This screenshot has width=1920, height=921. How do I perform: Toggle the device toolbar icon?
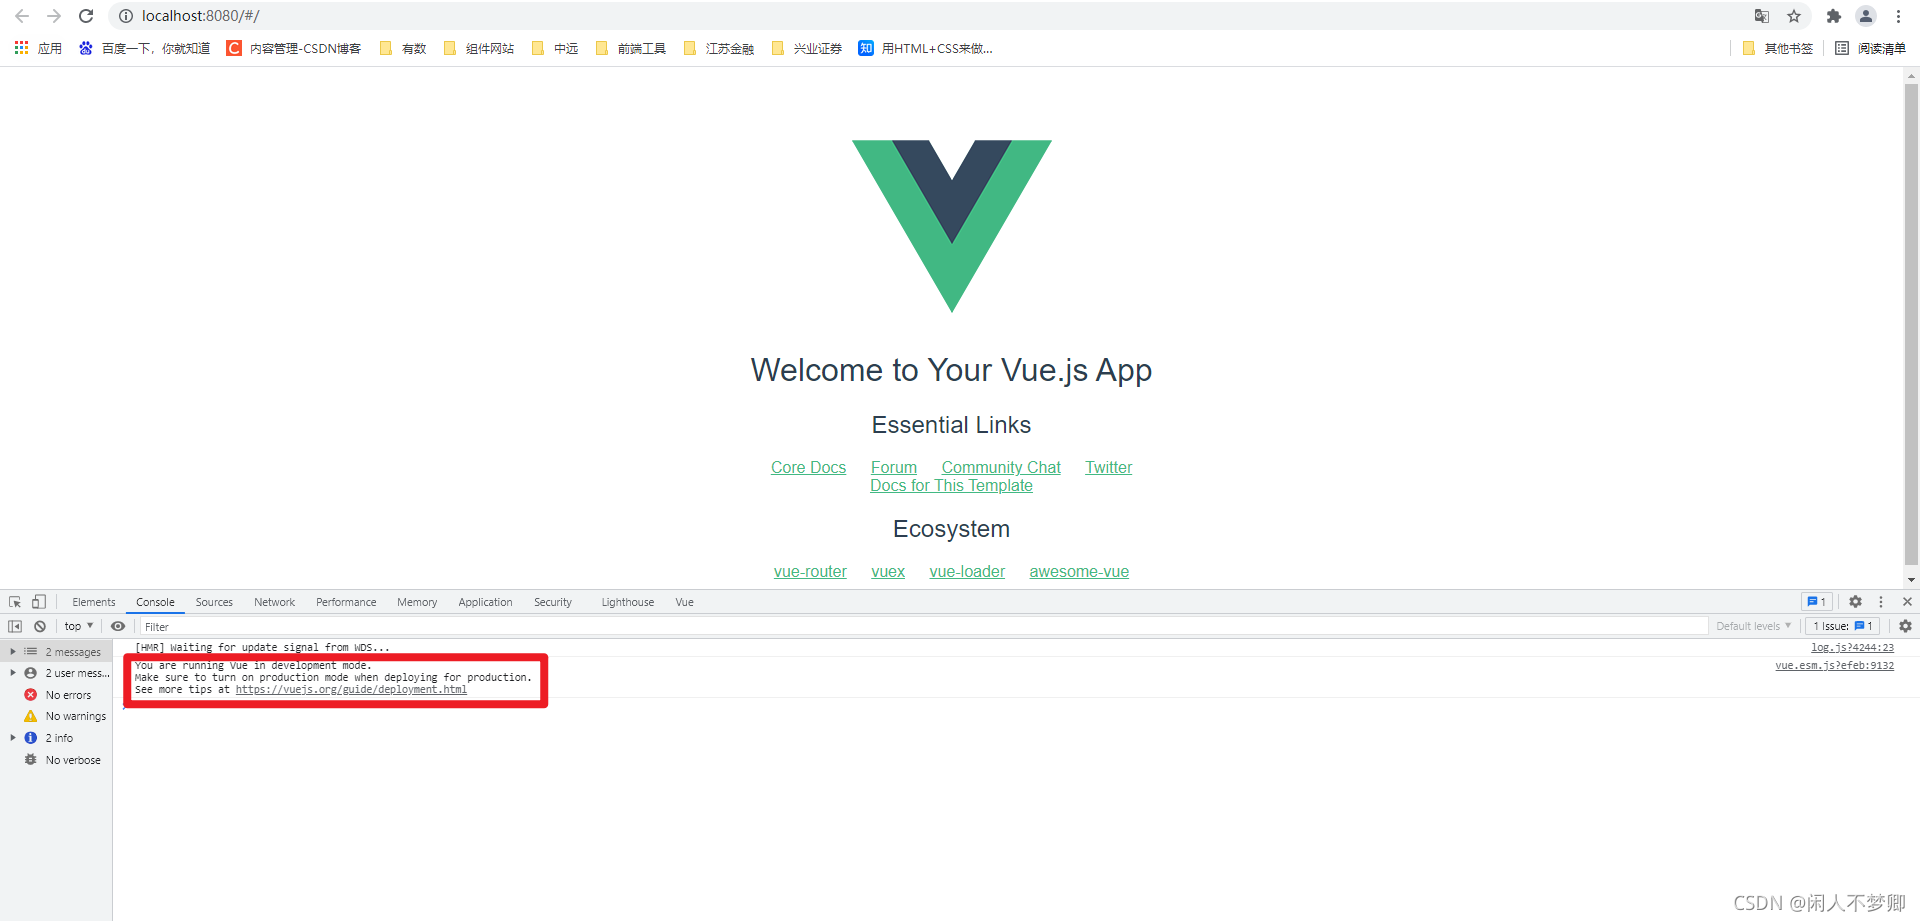pos(38,601)
